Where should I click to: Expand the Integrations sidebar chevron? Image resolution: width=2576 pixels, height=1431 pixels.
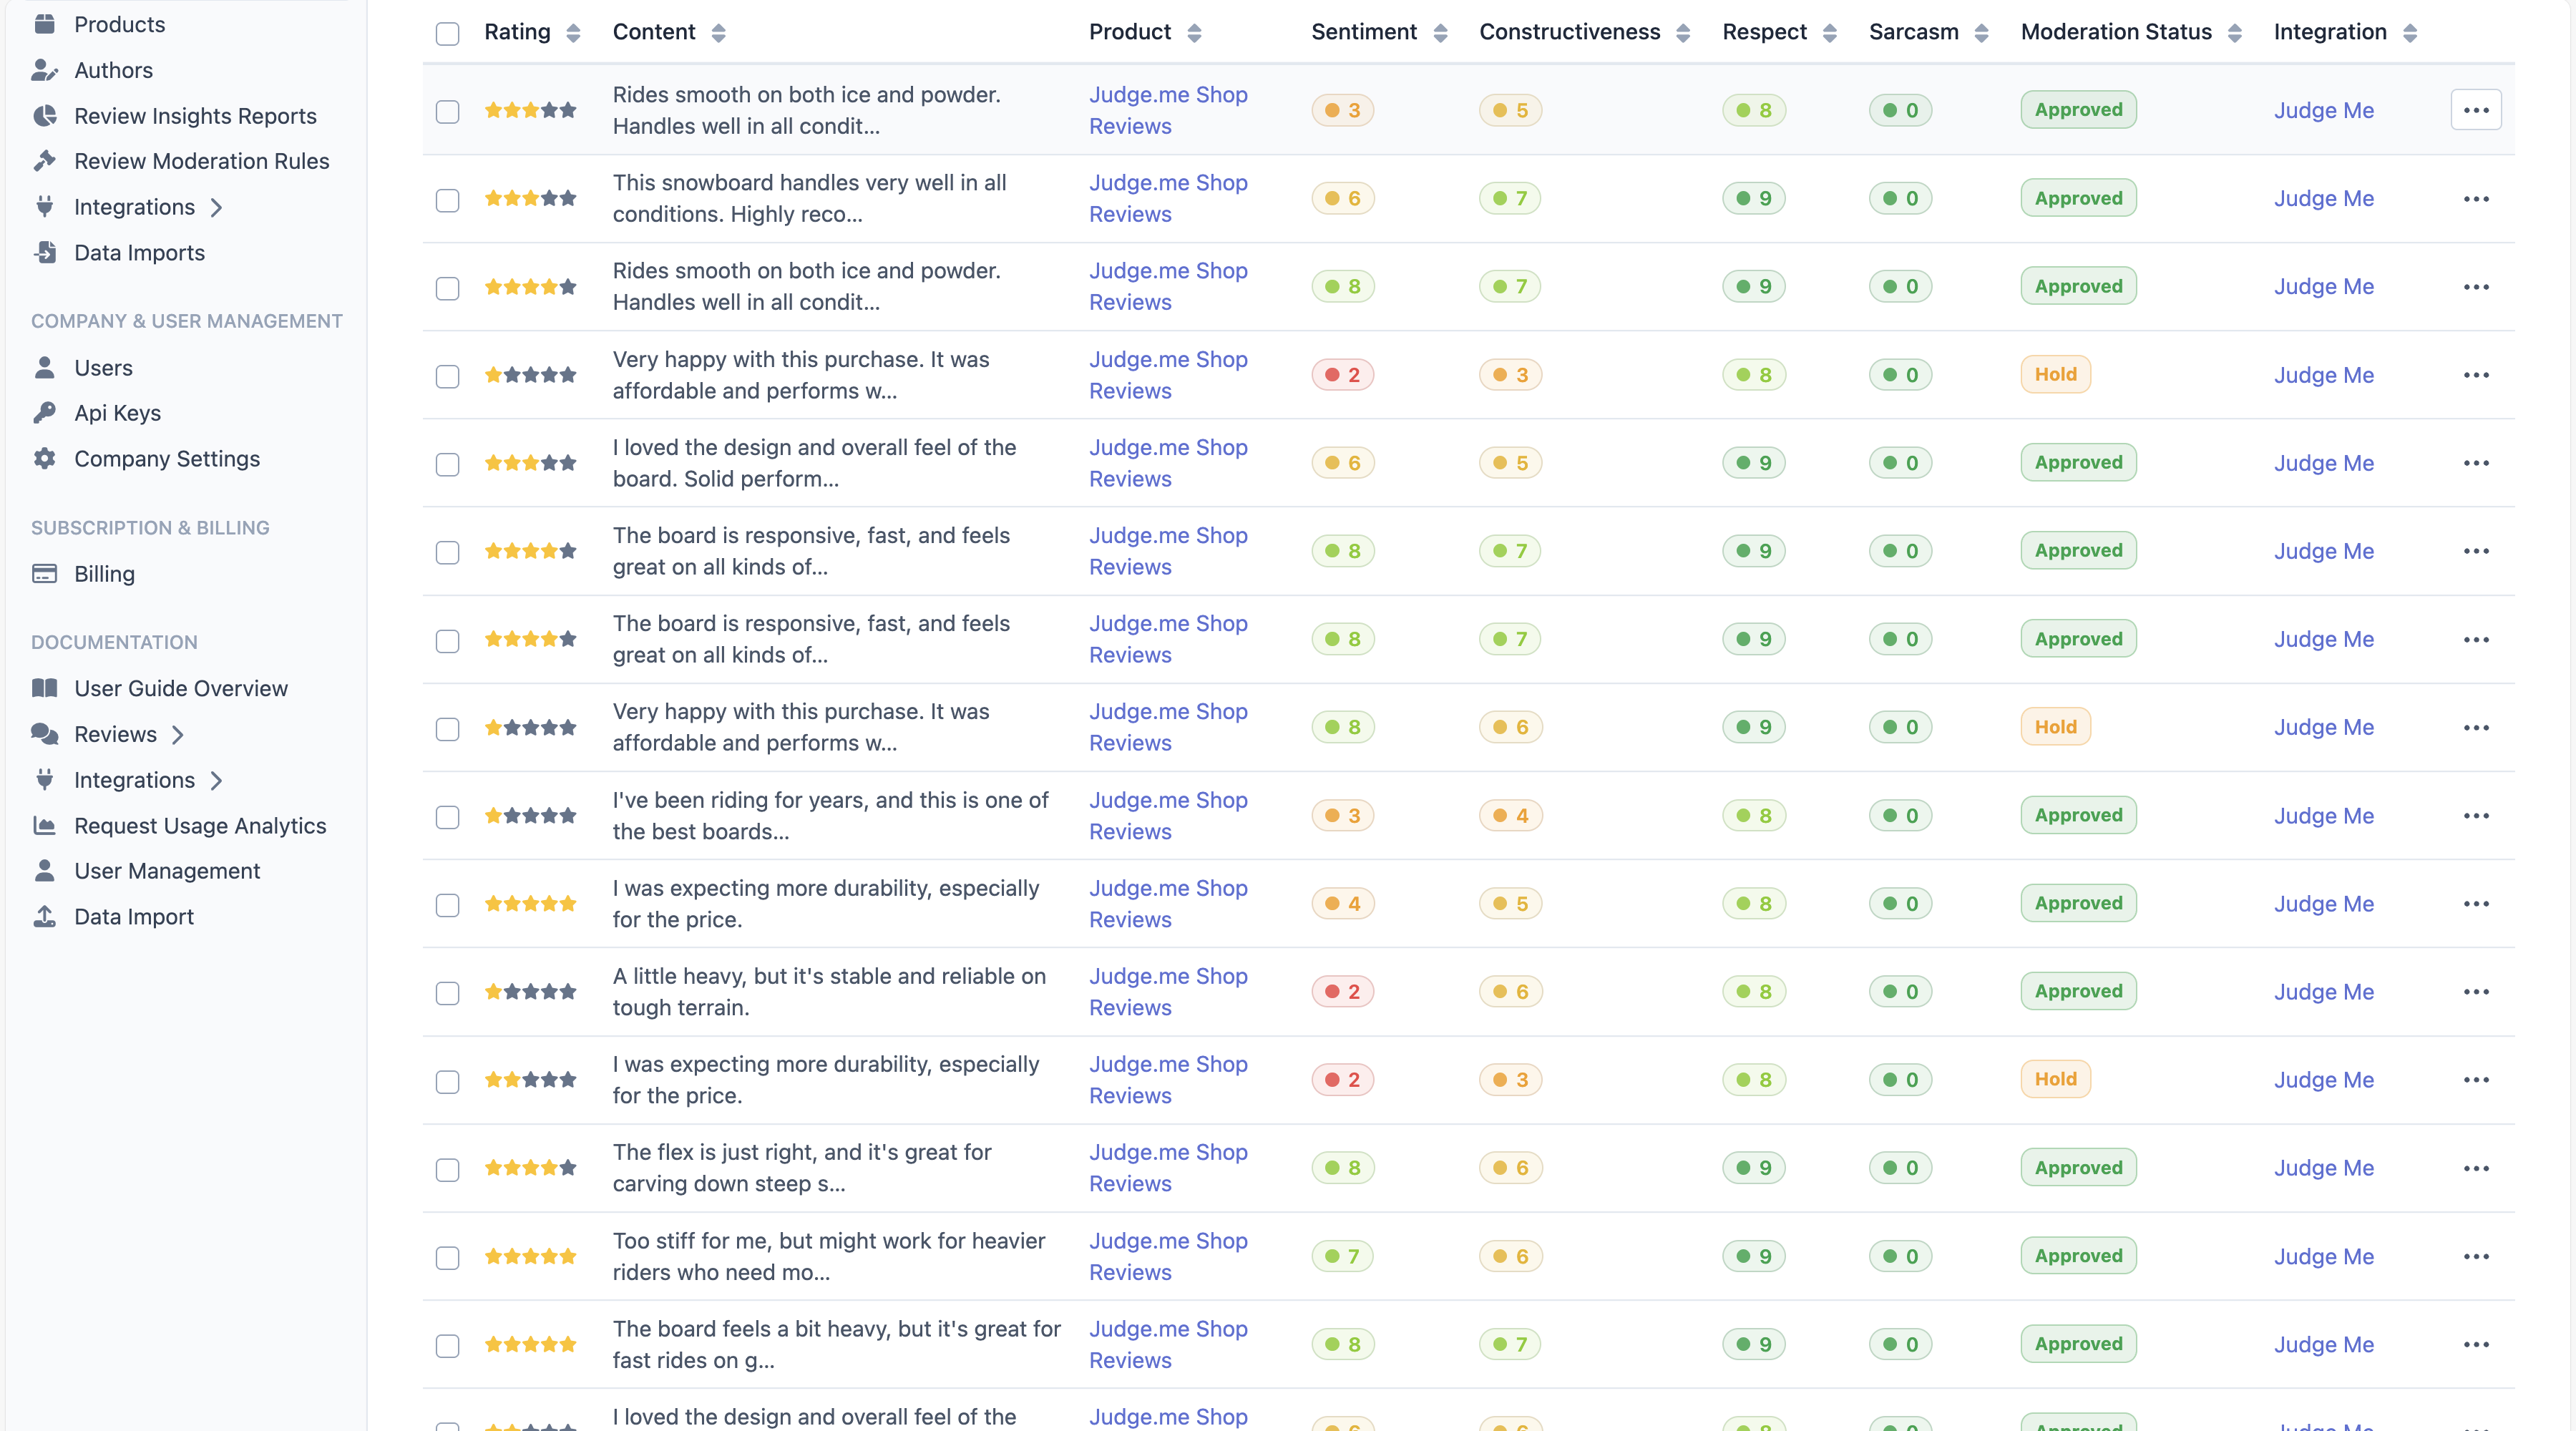pyautogui.click(x=217, y=206)
